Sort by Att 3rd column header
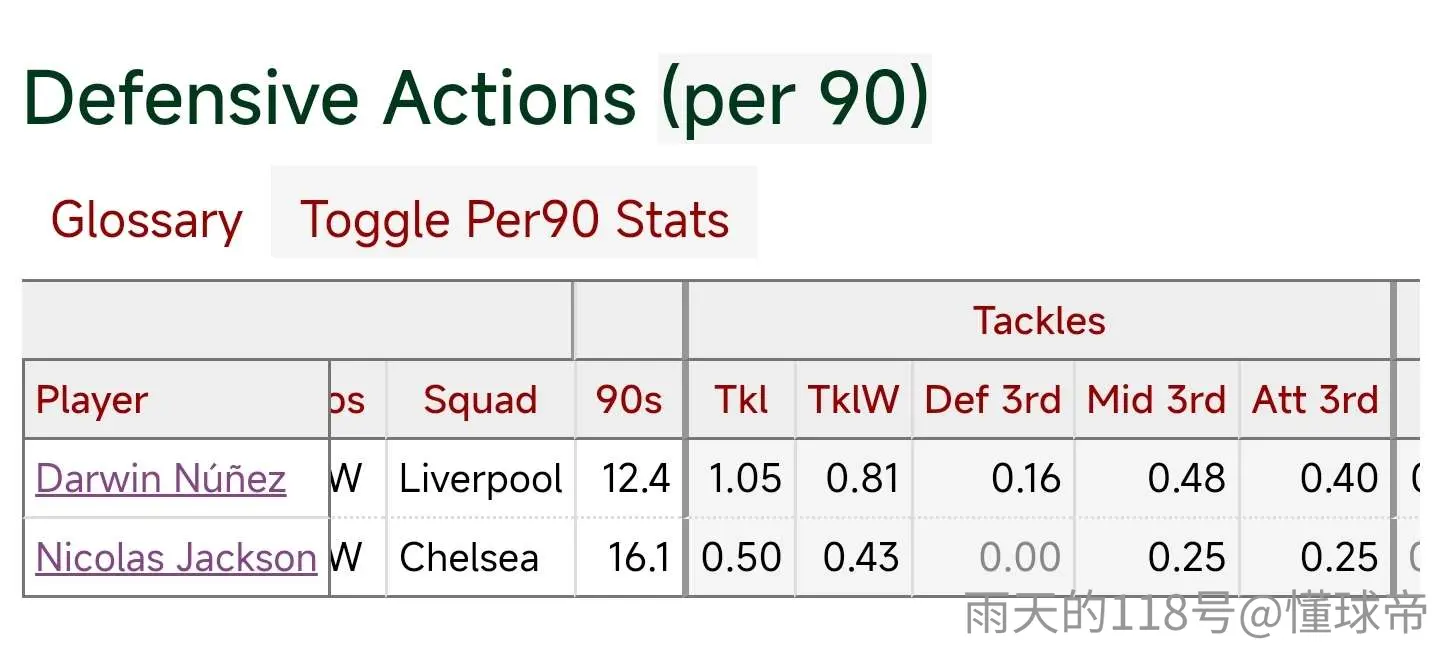Screen dimensions: 1440x649 1315,400
